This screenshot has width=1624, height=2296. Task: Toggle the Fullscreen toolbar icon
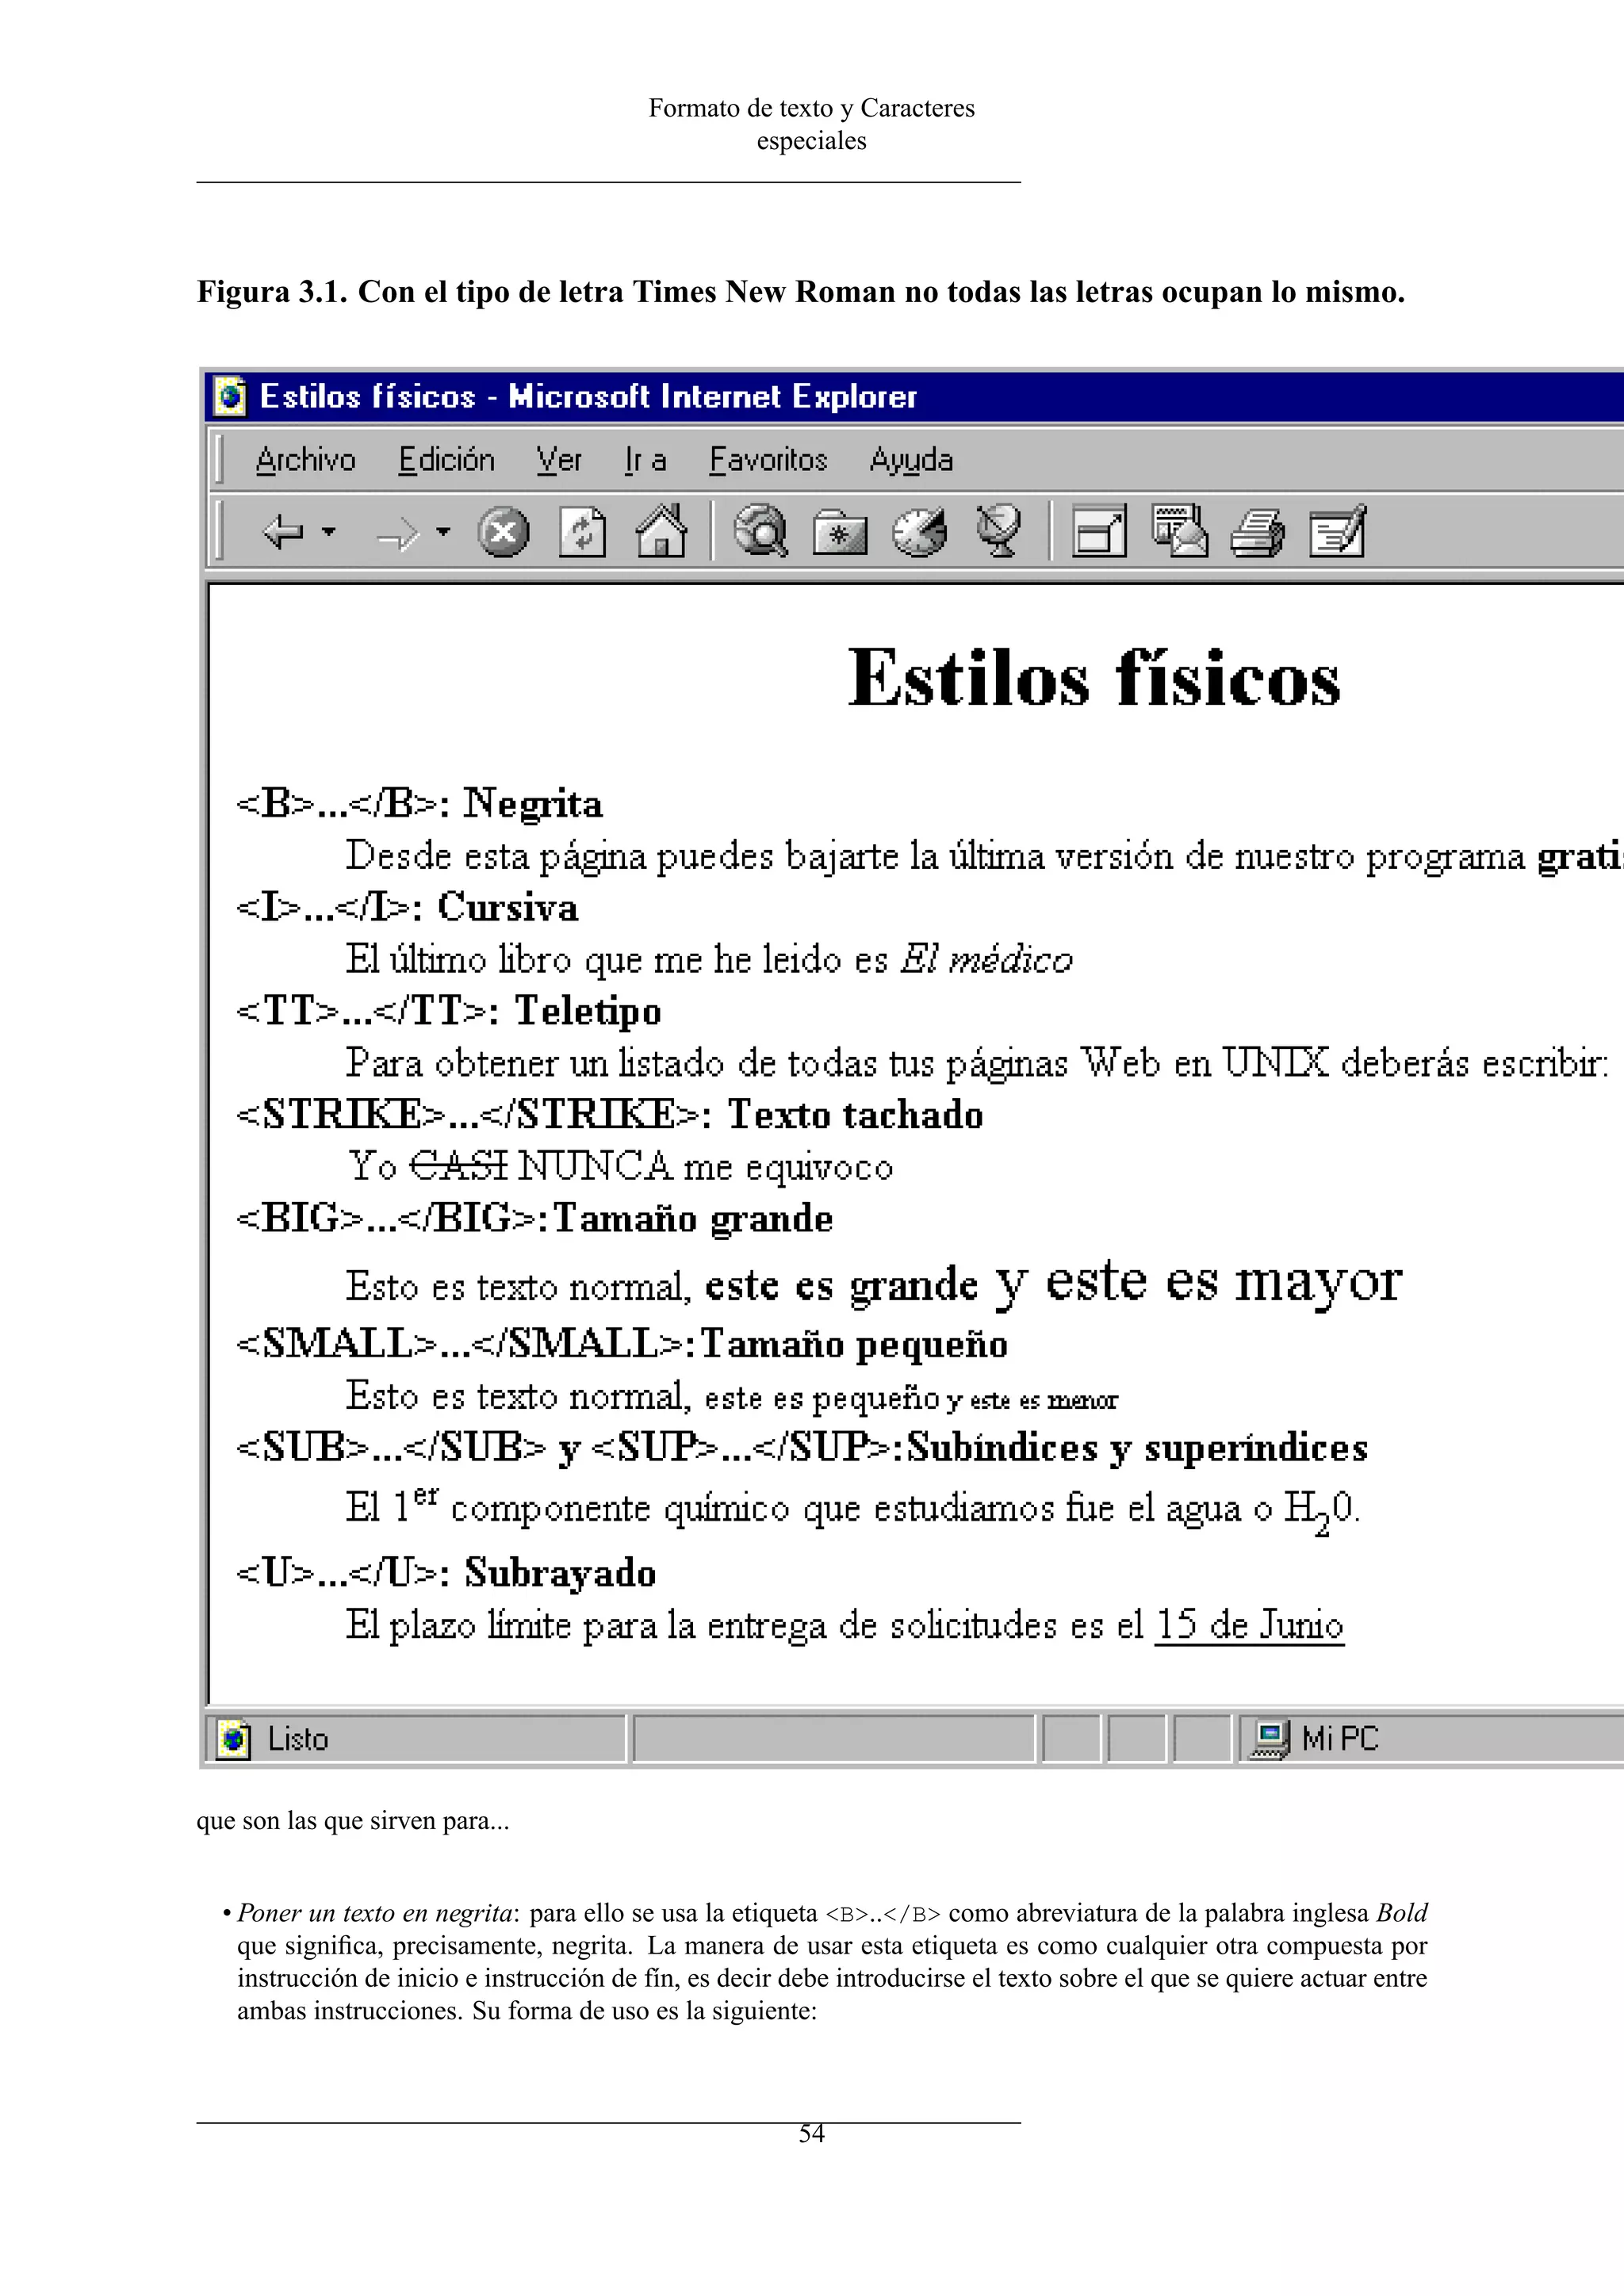point(1099,530)
